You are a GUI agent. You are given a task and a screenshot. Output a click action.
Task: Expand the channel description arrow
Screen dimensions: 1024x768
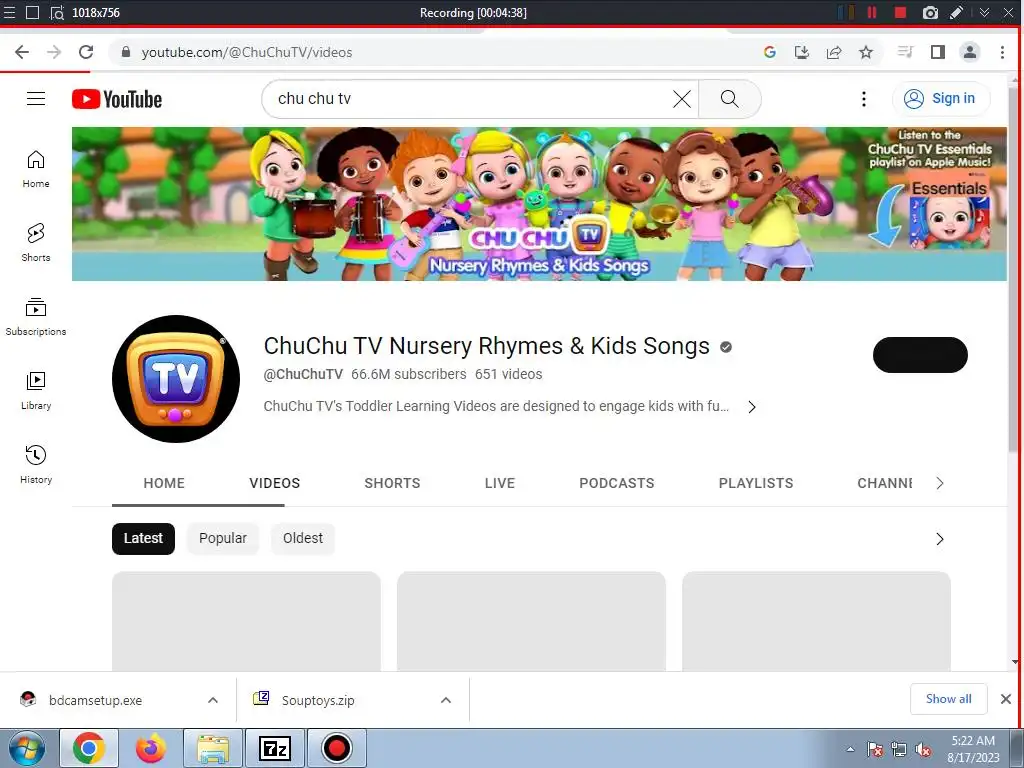click(x=752, y=407)
